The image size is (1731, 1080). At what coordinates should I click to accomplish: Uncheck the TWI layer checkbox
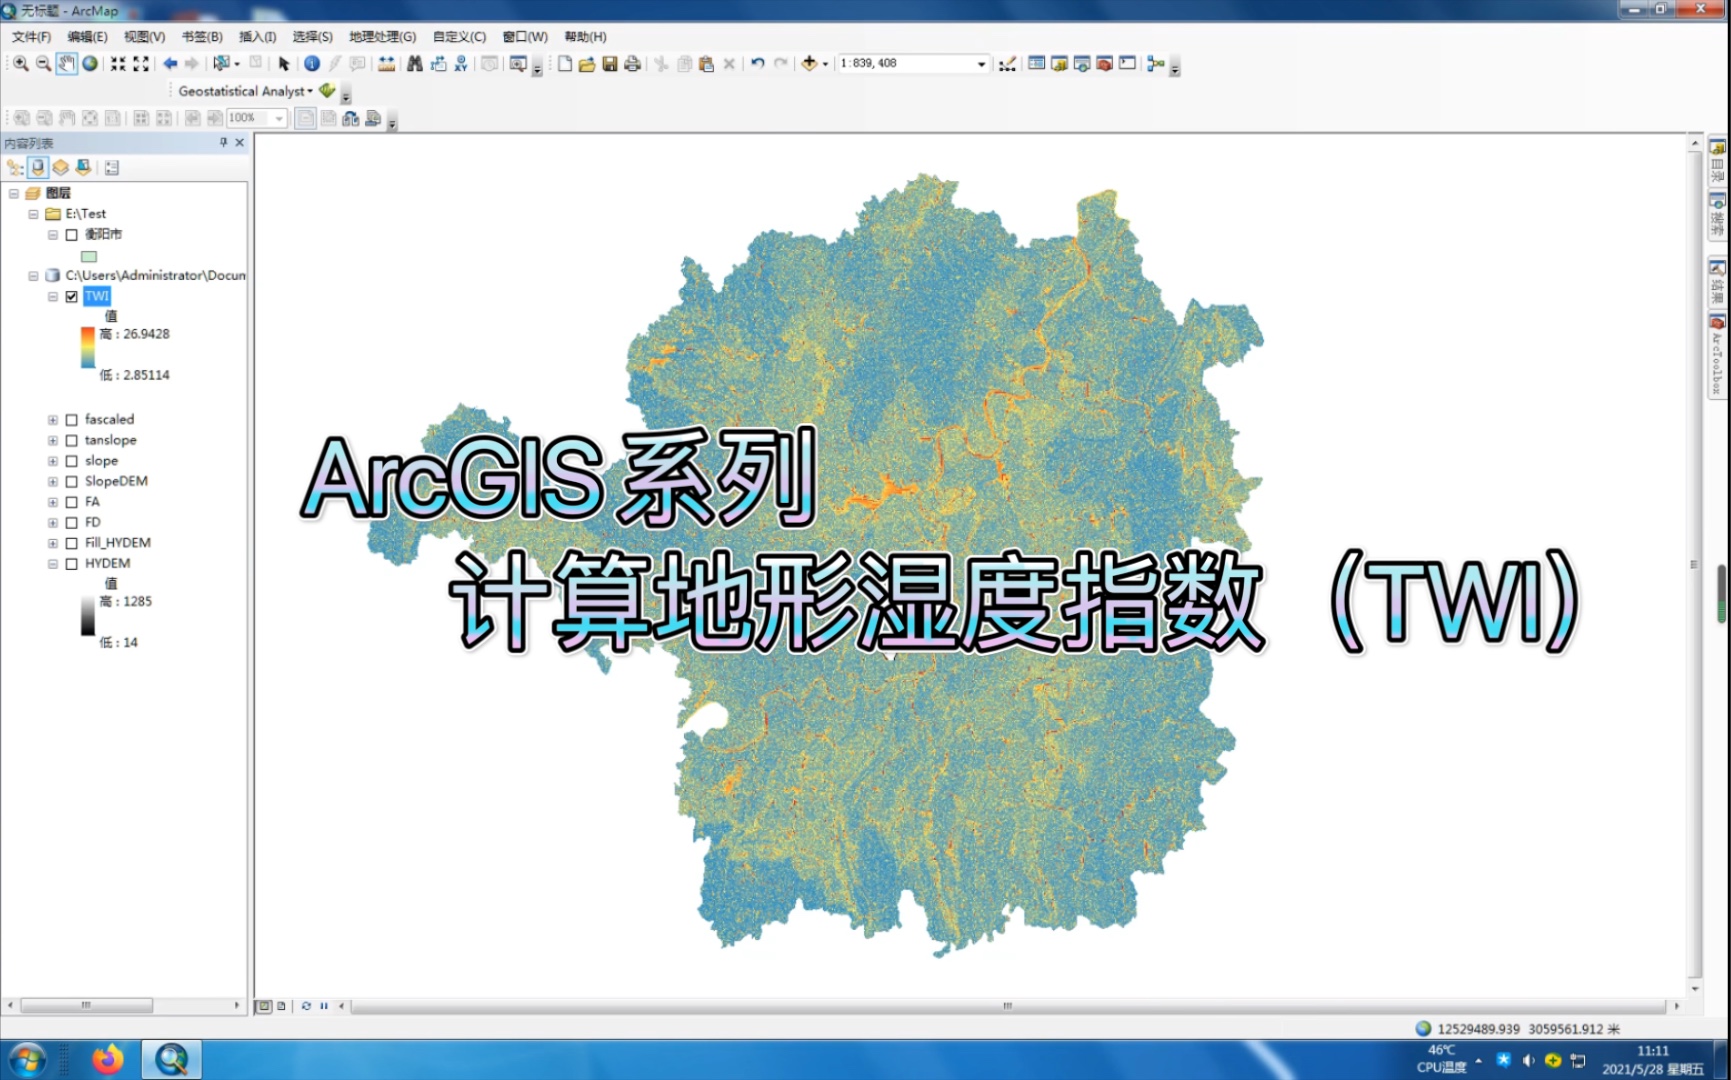click(72, 297)
